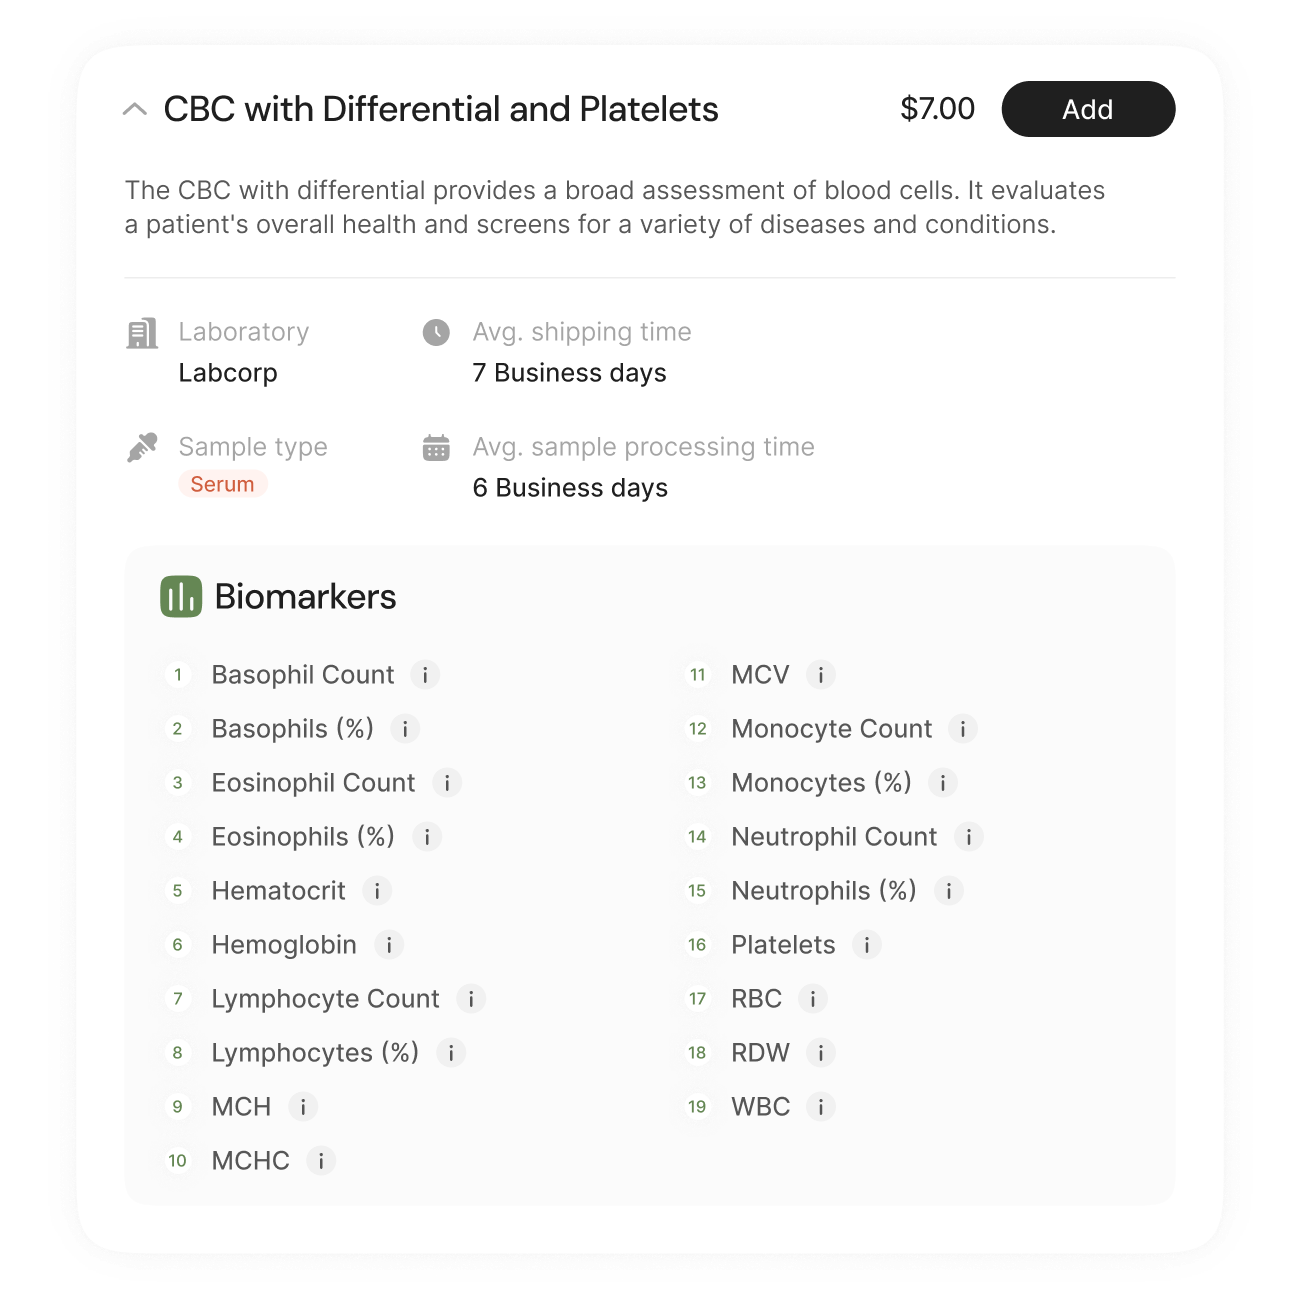Collapse the CBC with Differential panel chevron
The image size is (1300, 1299).
(x=135, y=109)
